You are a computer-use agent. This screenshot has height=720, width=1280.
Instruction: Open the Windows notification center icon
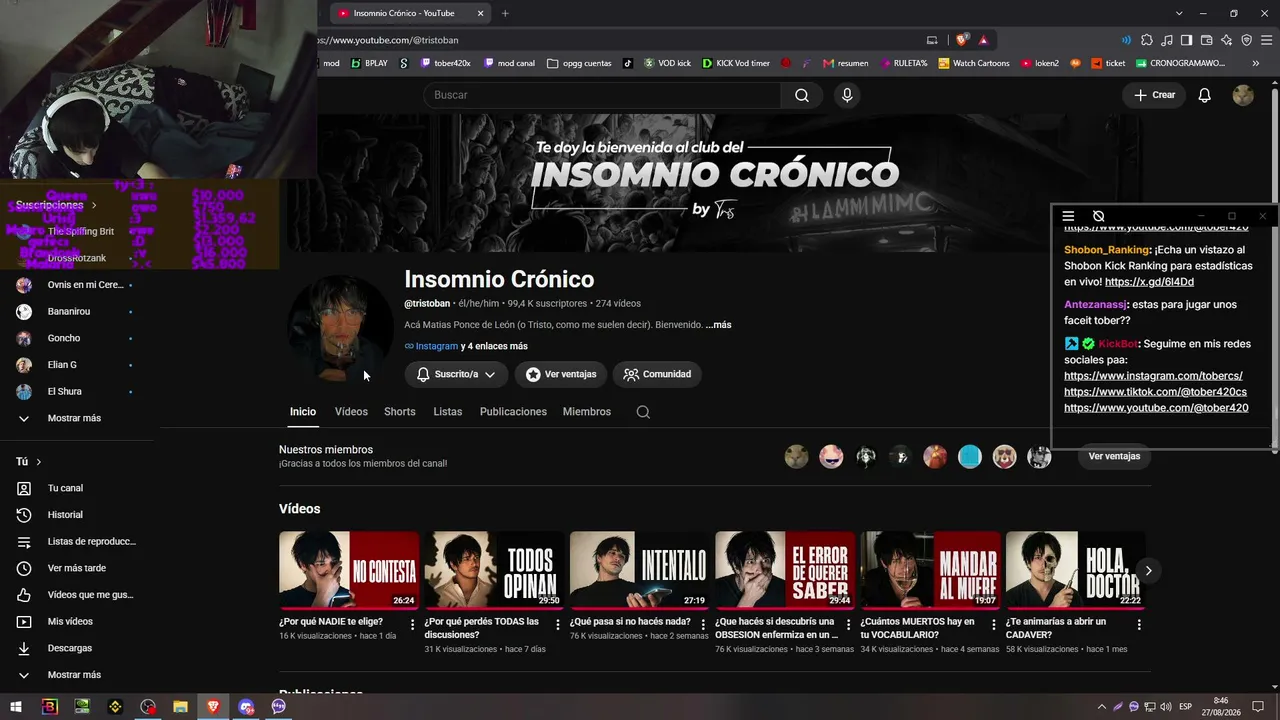pyautogui.click(x=1258, y=707)
